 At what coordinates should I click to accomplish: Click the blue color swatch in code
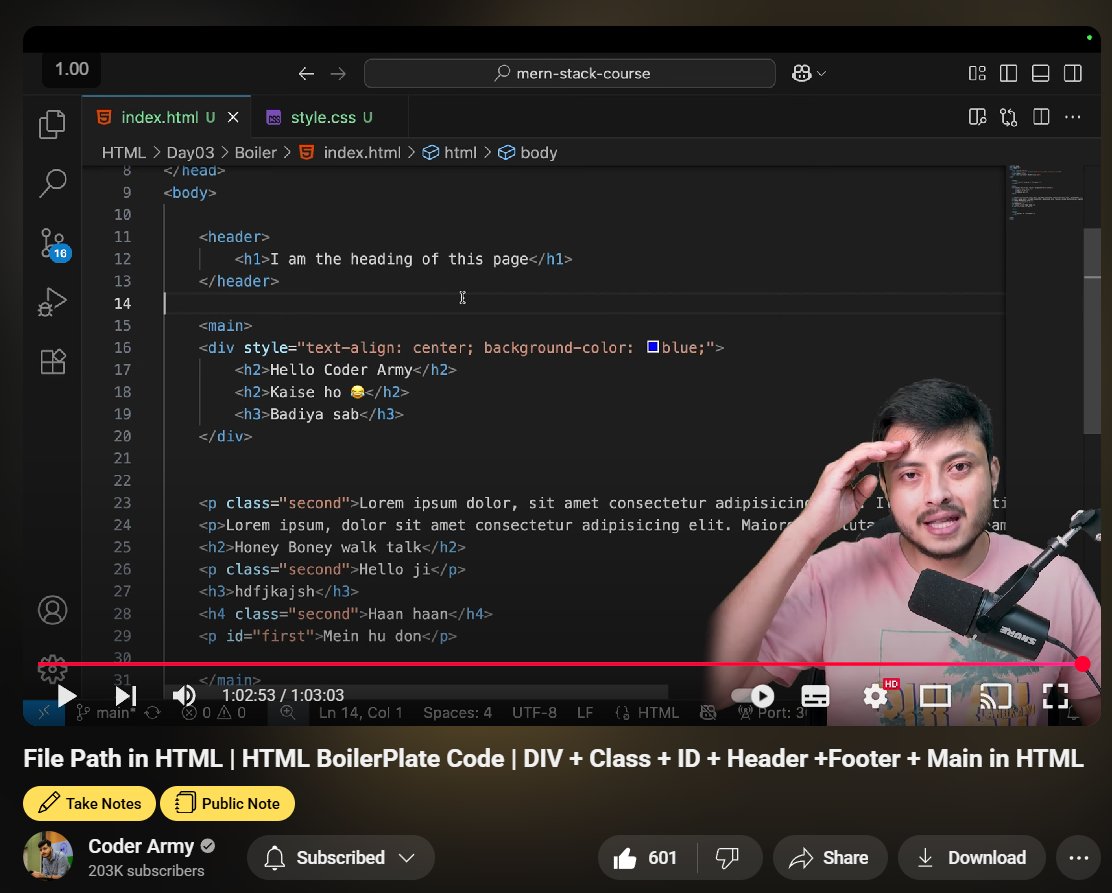pyautogui.click(x=652, y=347)
